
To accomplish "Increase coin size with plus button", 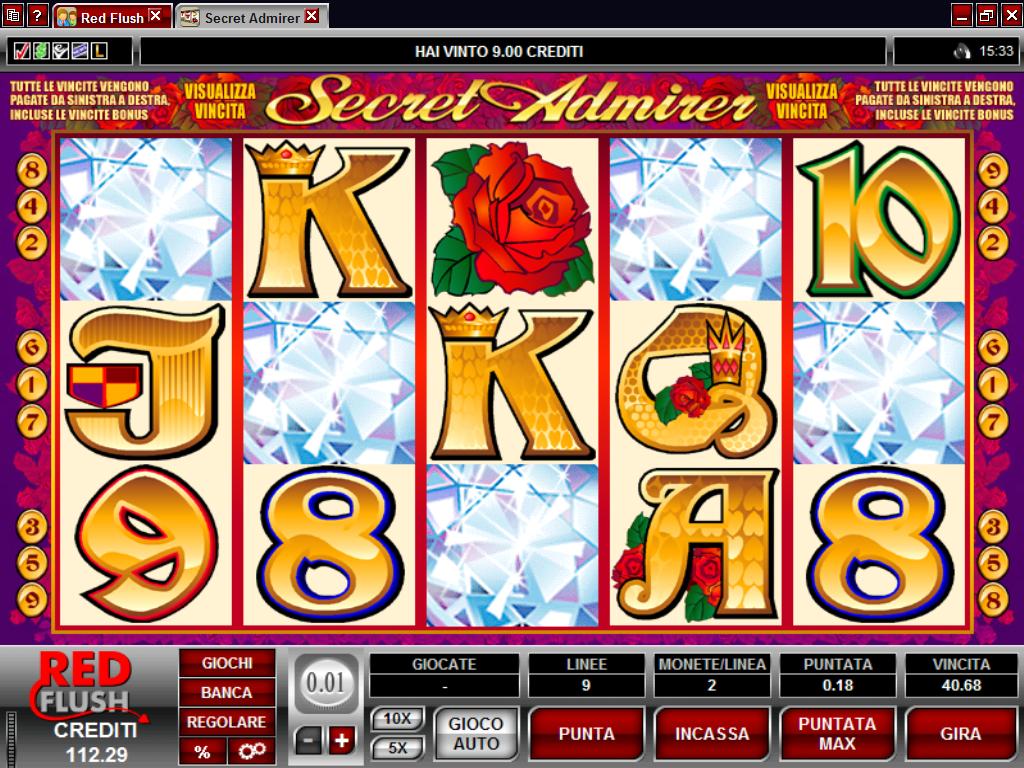I will pyautogui.click(x=342, y=741).
